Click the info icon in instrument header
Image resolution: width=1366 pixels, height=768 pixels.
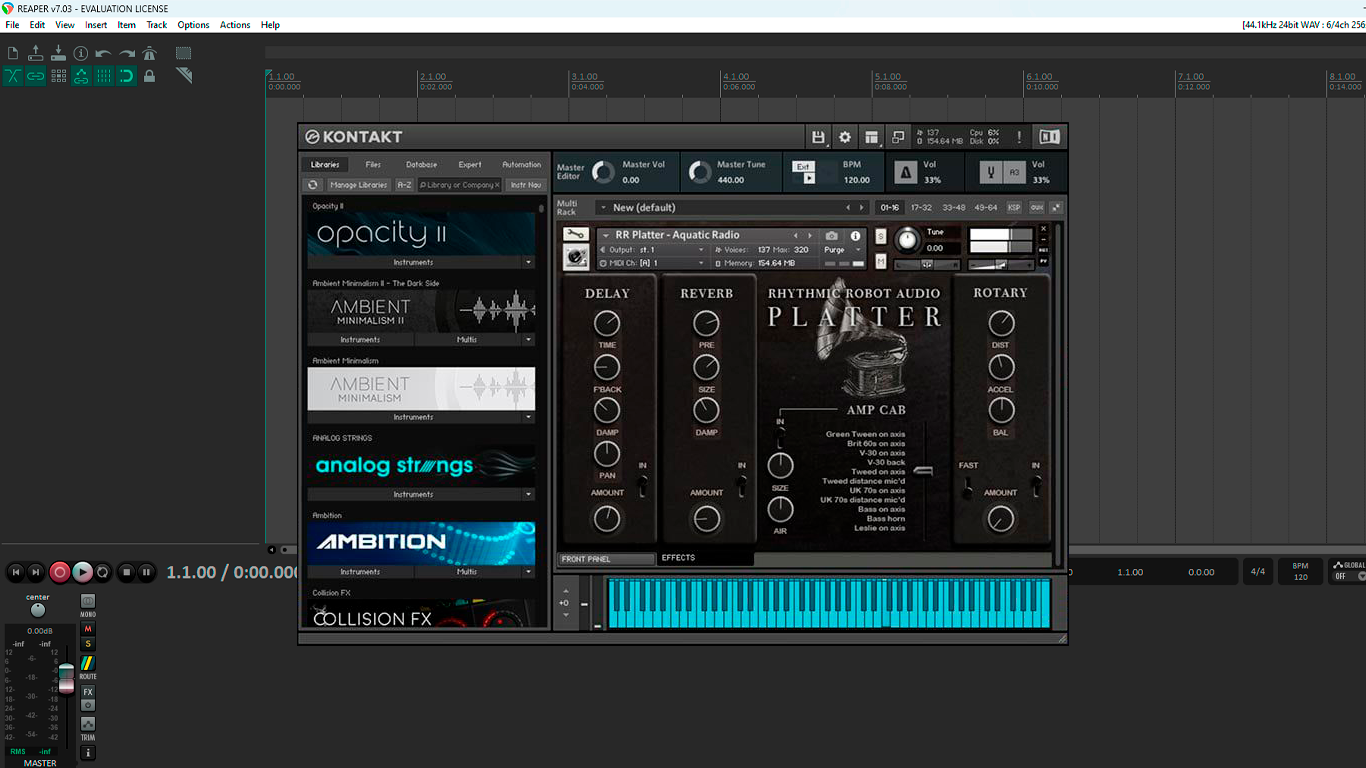(x=855, y=236)
